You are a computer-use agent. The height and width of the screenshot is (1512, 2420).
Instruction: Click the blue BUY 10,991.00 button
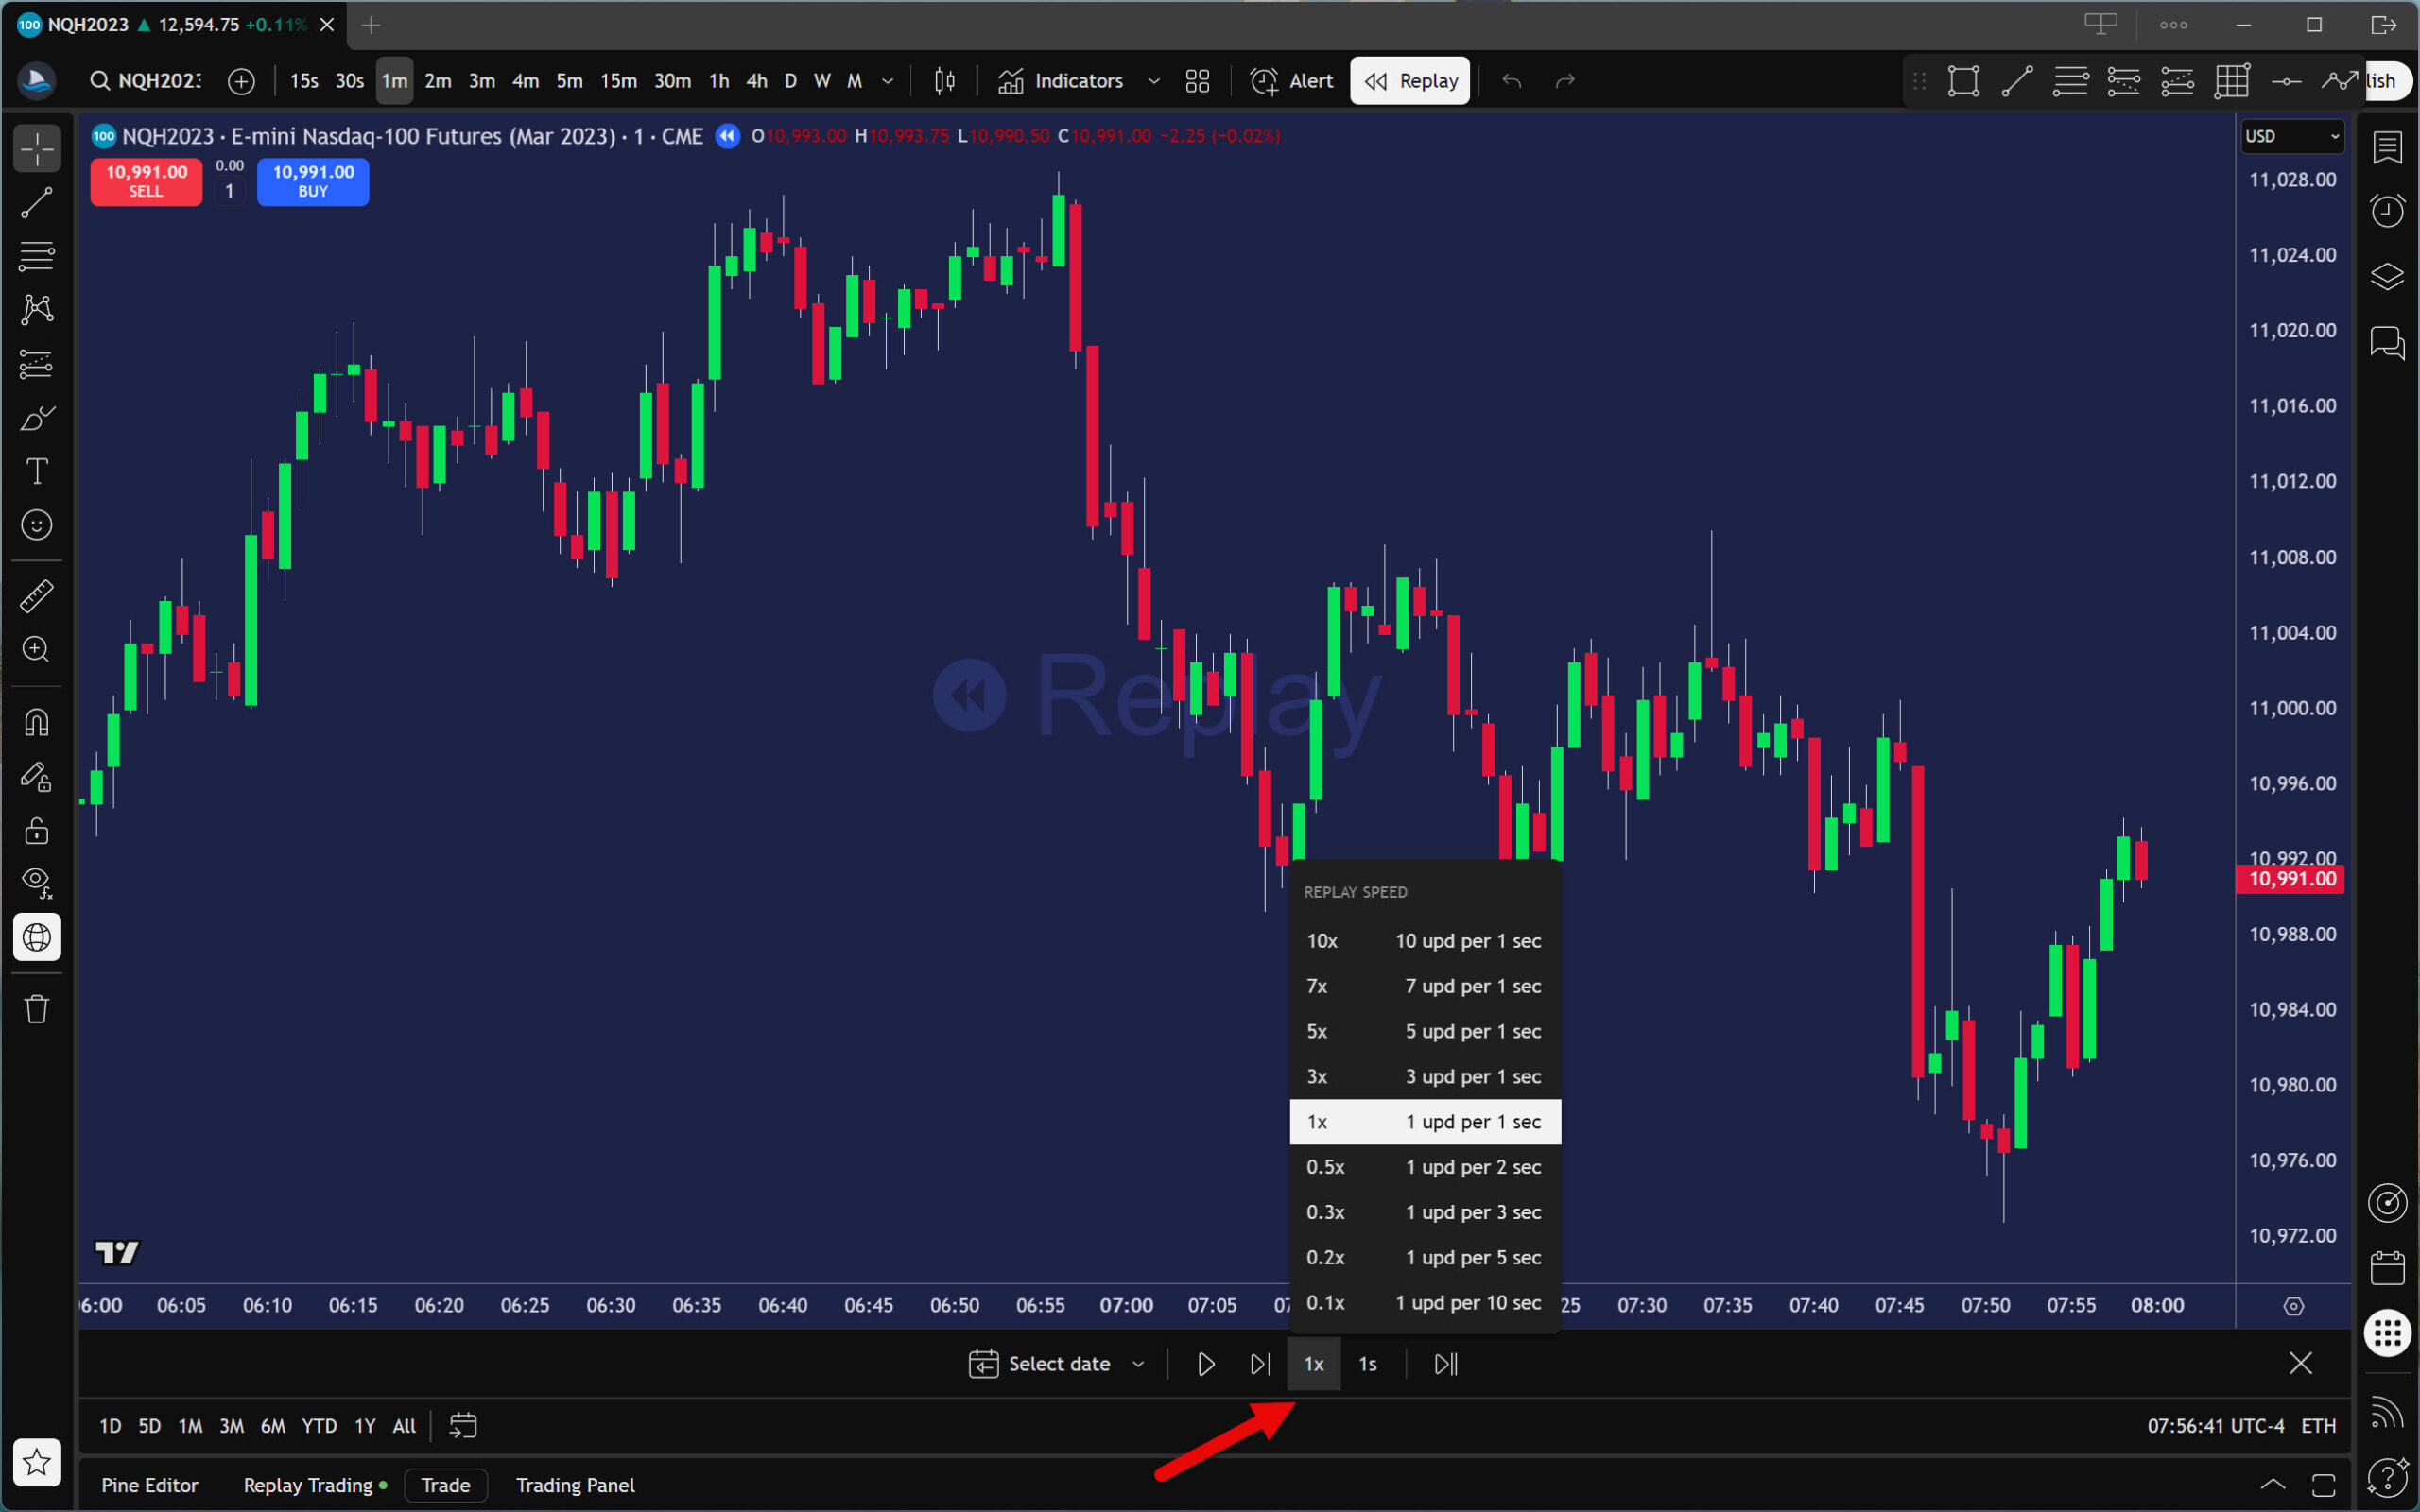coord(313,181)
